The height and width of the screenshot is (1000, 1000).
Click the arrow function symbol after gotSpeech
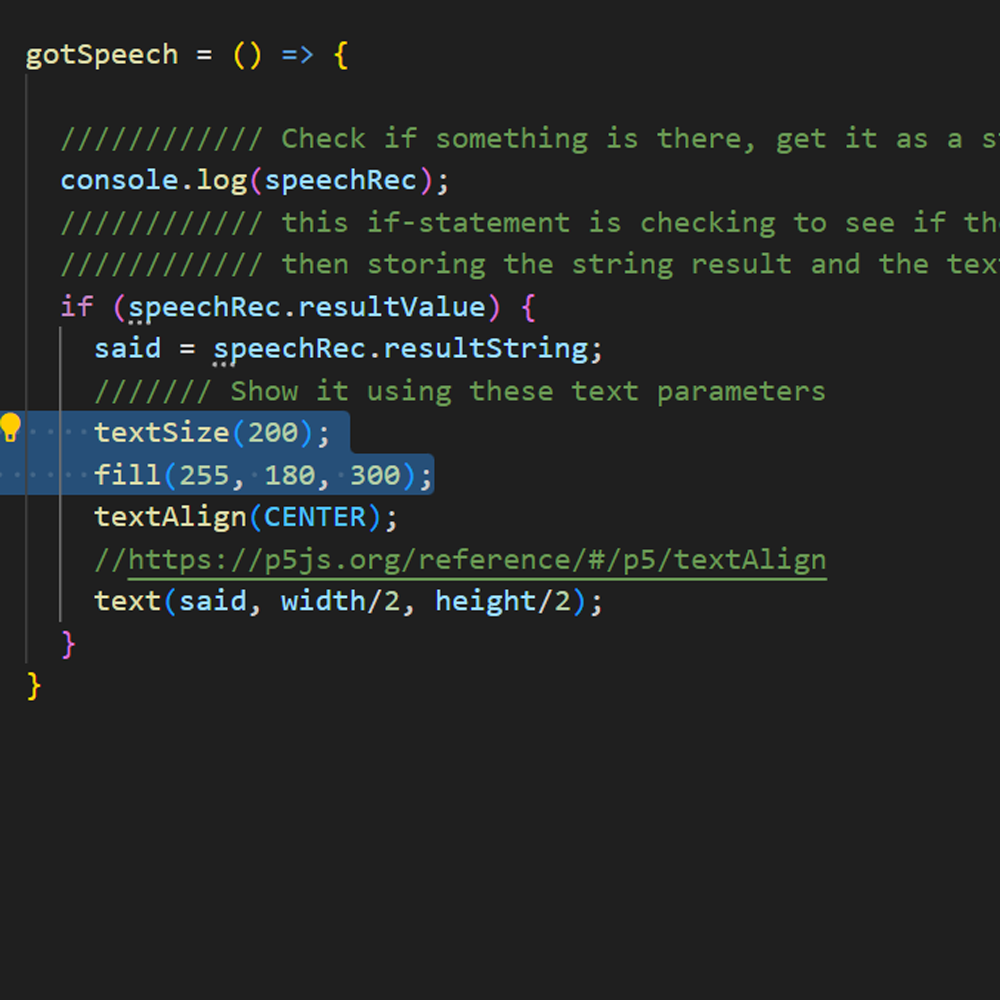coord(298,55)
